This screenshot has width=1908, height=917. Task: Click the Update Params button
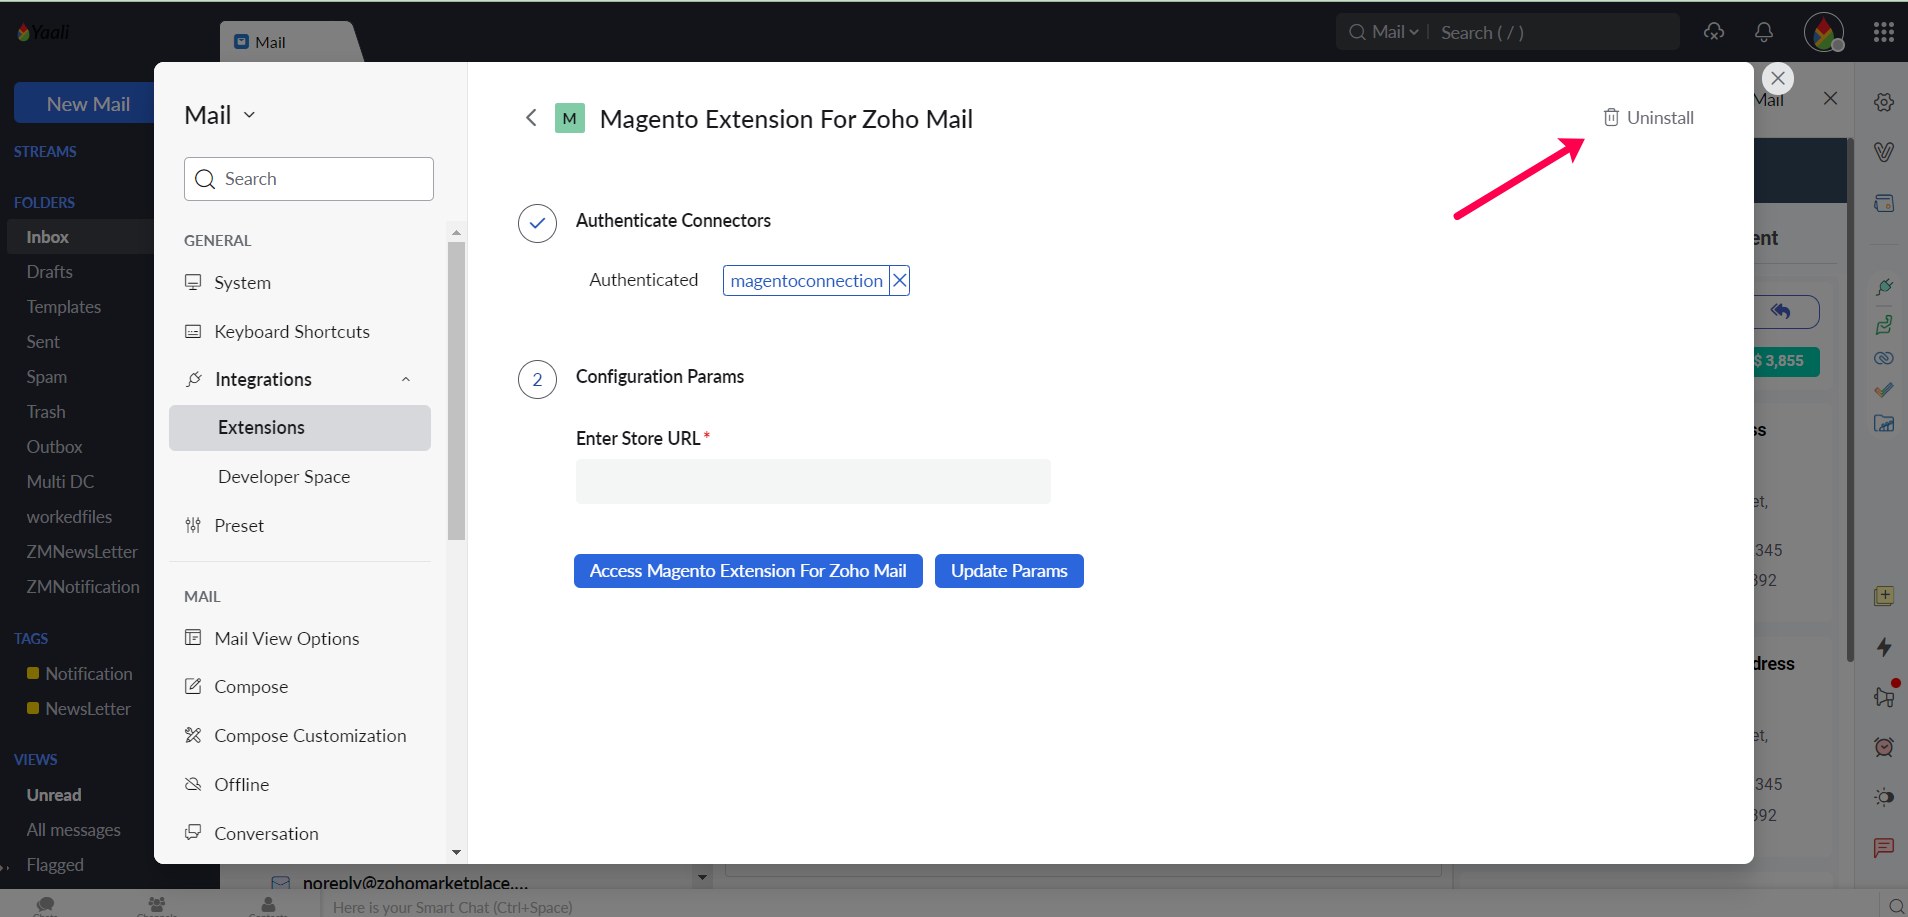pyautogui.click(x=1008, y=571)
